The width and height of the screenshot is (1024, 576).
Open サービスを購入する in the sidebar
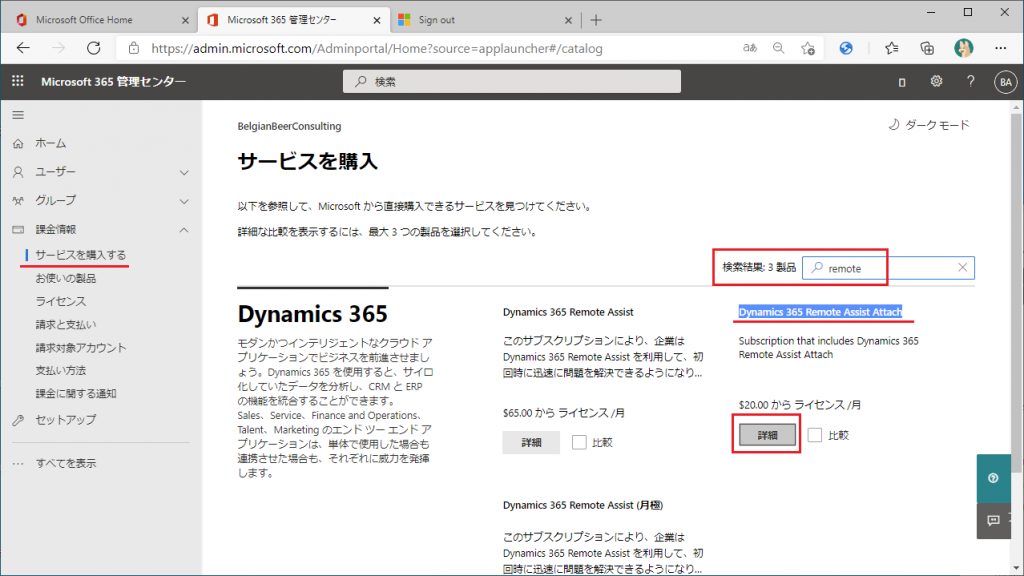tap(80, 255)
